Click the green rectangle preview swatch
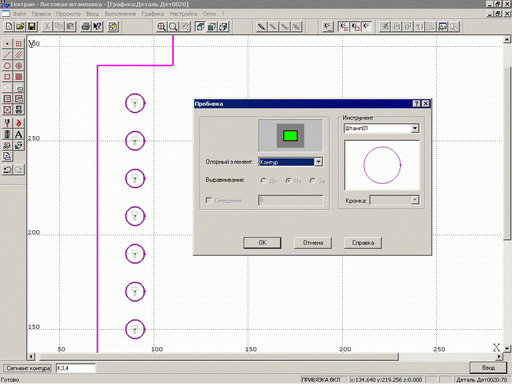Viewport: 512px width, 384px height. coord(290,136)
